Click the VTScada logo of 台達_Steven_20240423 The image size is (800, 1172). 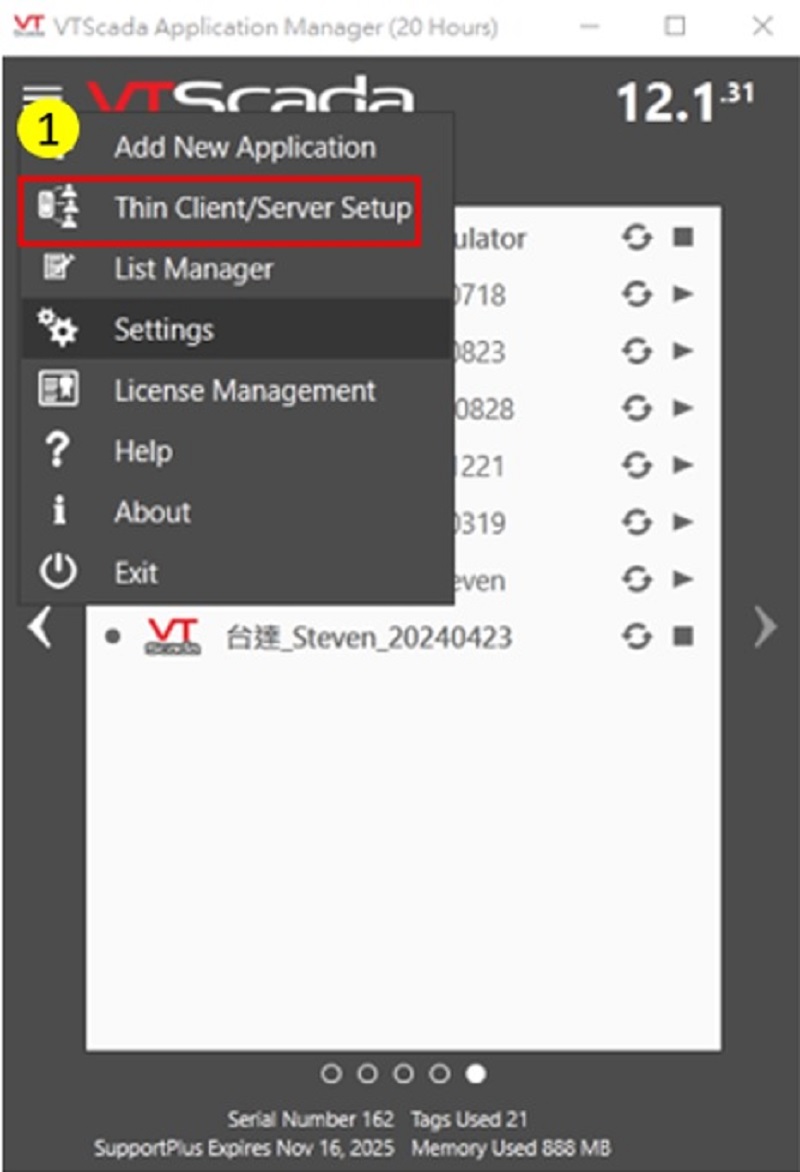pos(172,637)
